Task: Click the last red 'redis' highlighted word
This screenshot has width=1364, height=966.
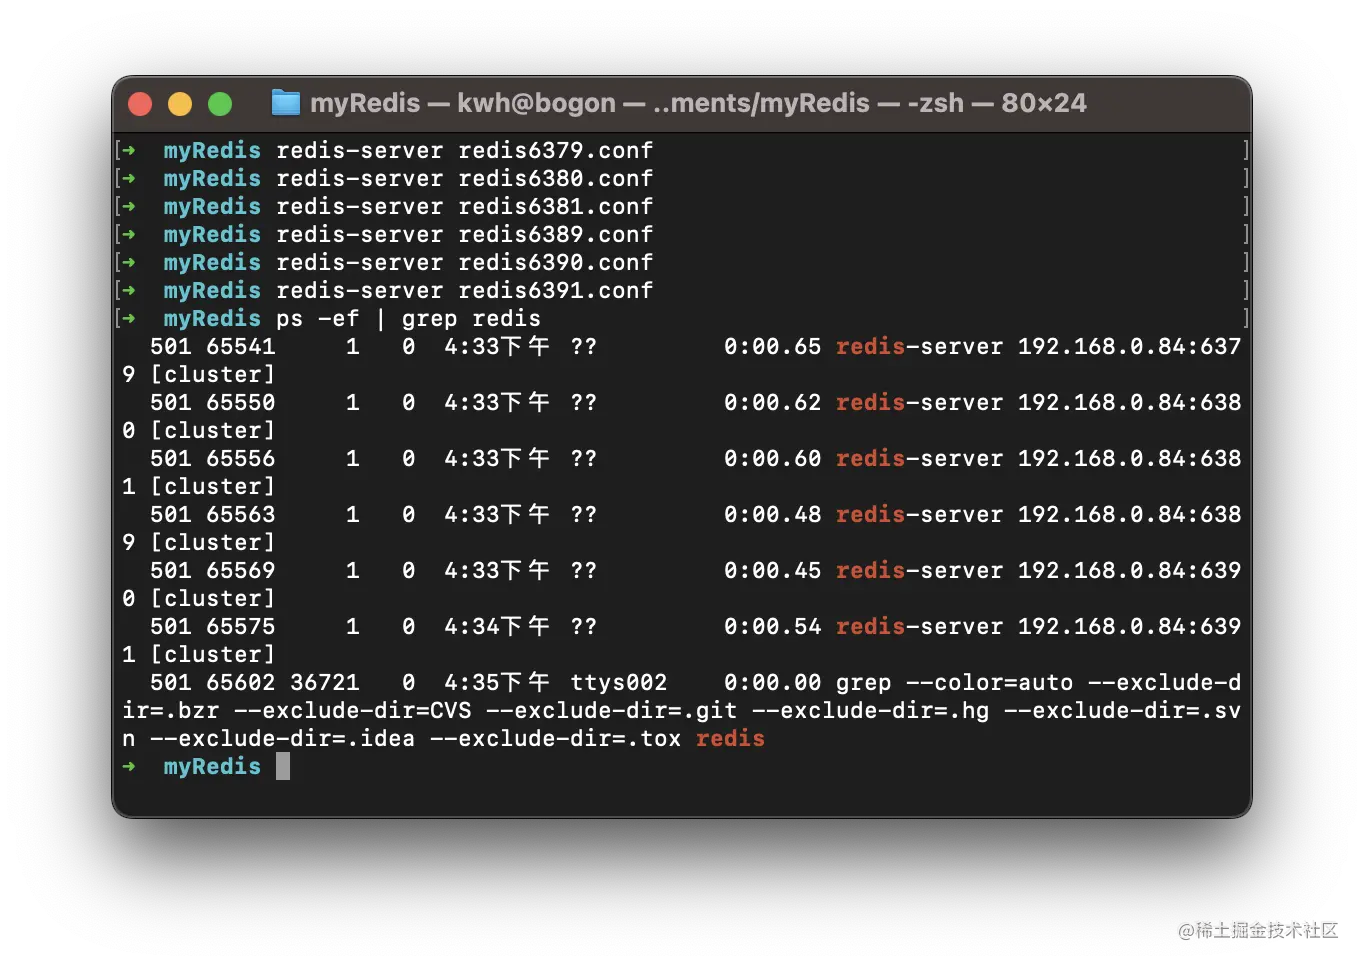Action: [730, 739]
